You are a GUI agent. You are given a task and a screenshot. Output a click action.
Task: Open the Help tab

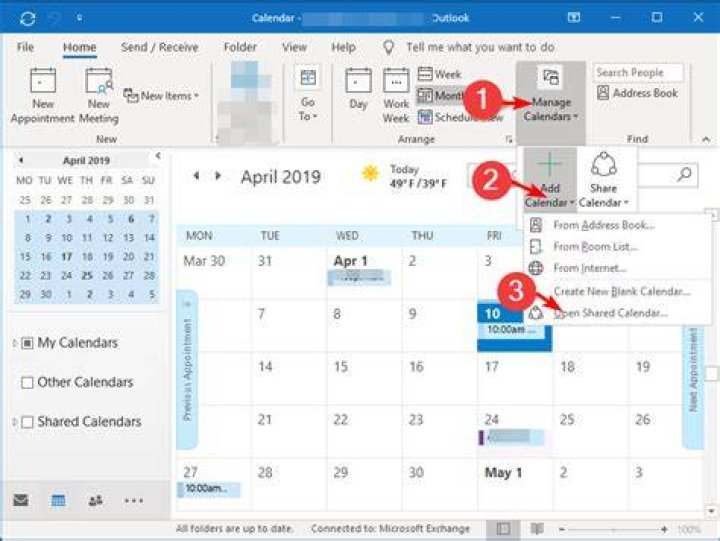(343, 47)
